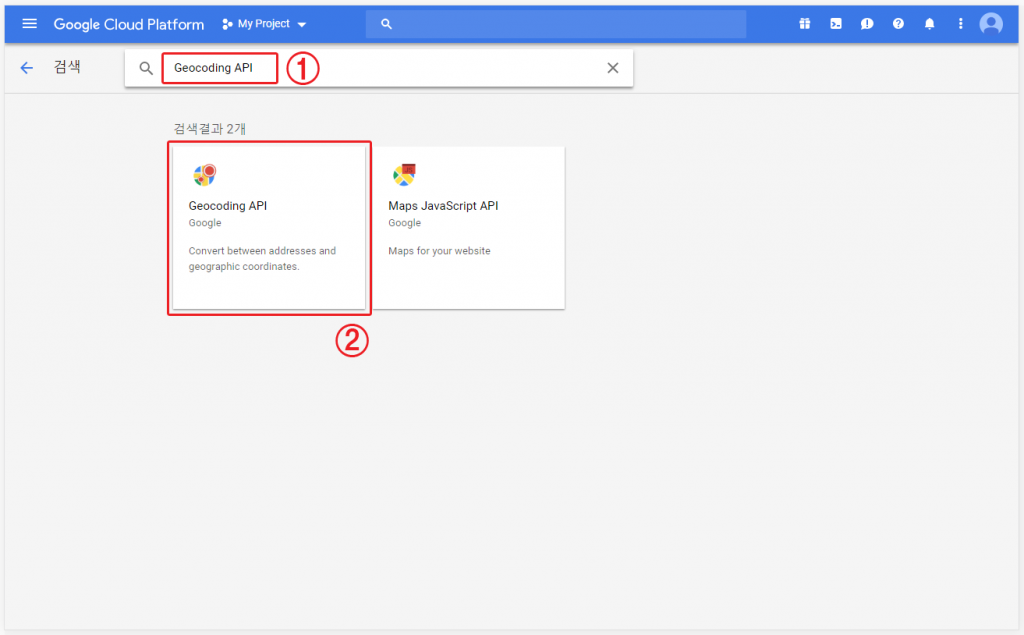This screenshot has width=1024, height=635.
Task: Open the My Project selector dropdown
Action: (264, 24)
